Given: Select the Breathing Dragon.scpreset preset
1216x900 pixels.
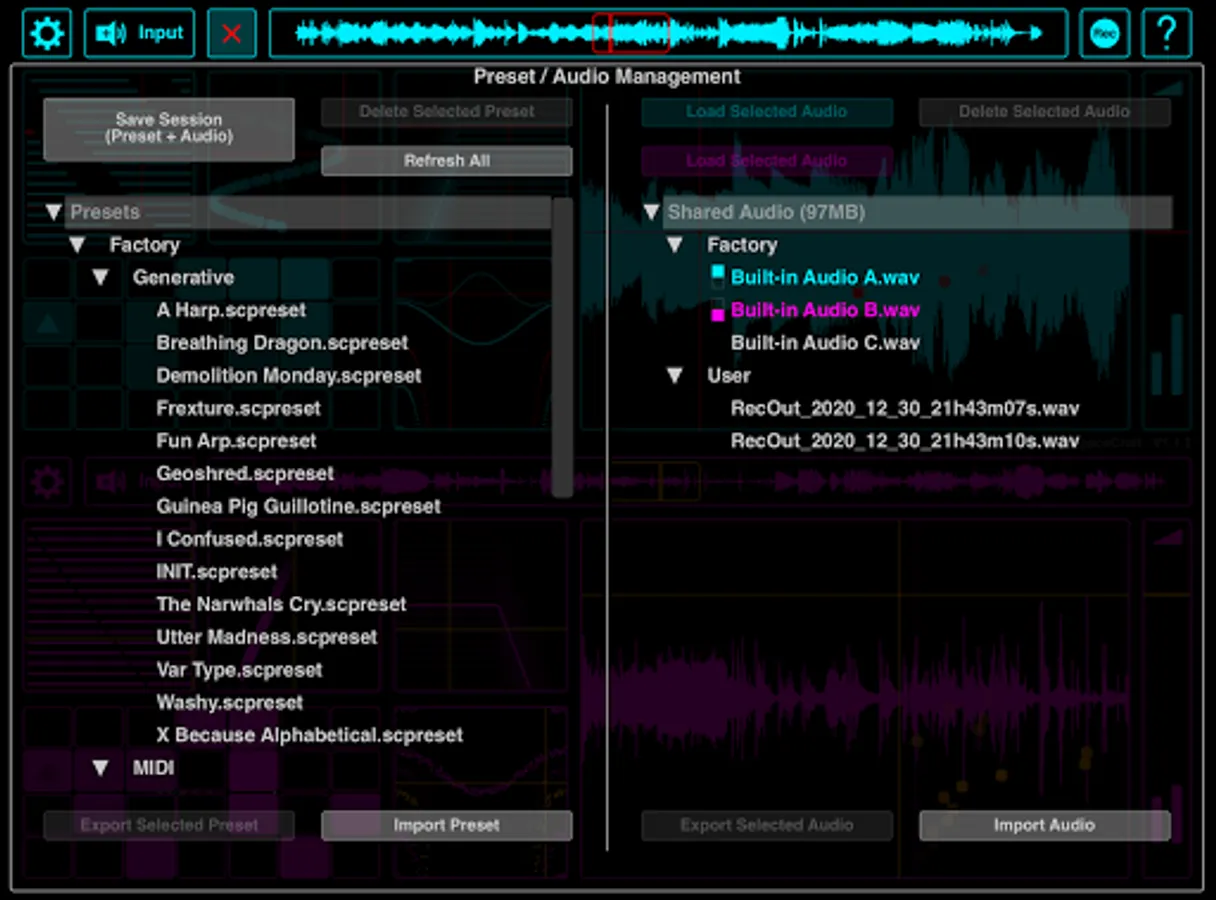Looking at the screenshot, I should (282, 343).
